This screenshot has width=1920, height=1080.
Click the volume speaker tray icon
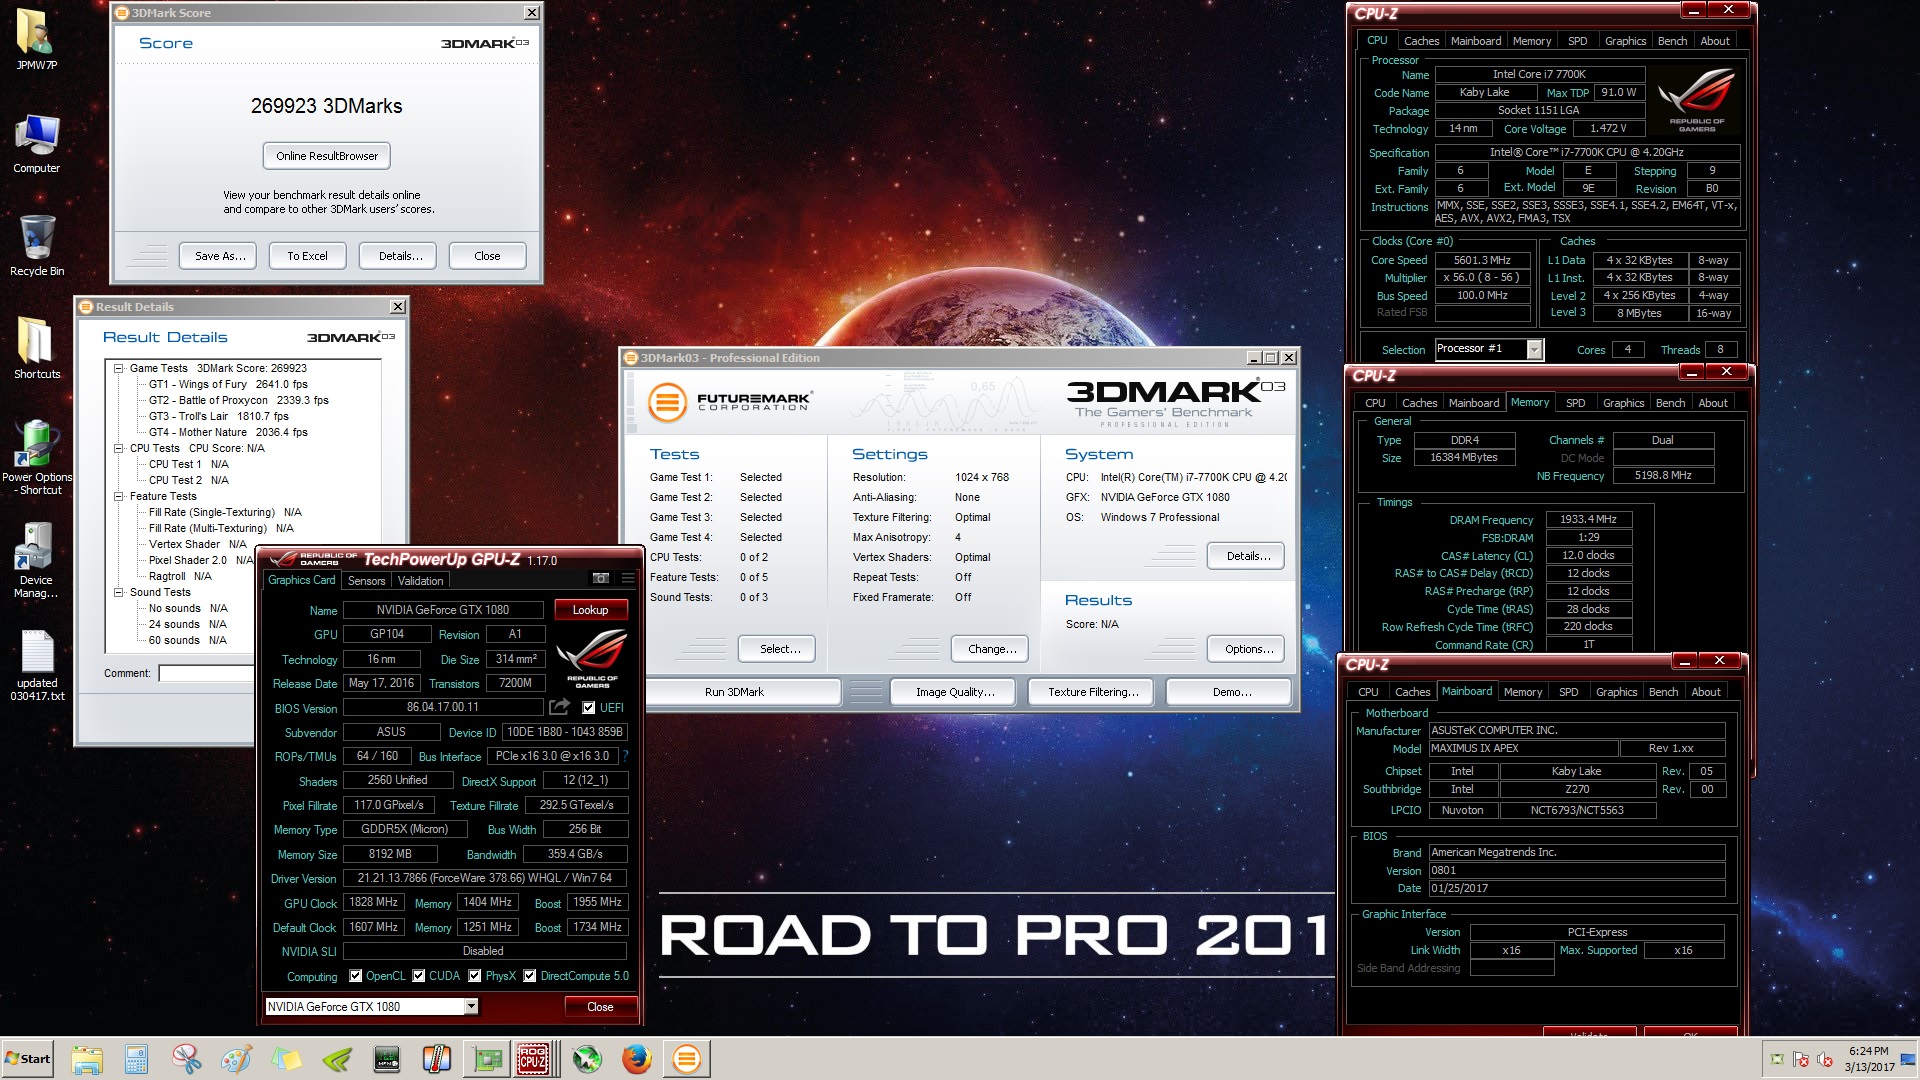coord(1824,1059)
